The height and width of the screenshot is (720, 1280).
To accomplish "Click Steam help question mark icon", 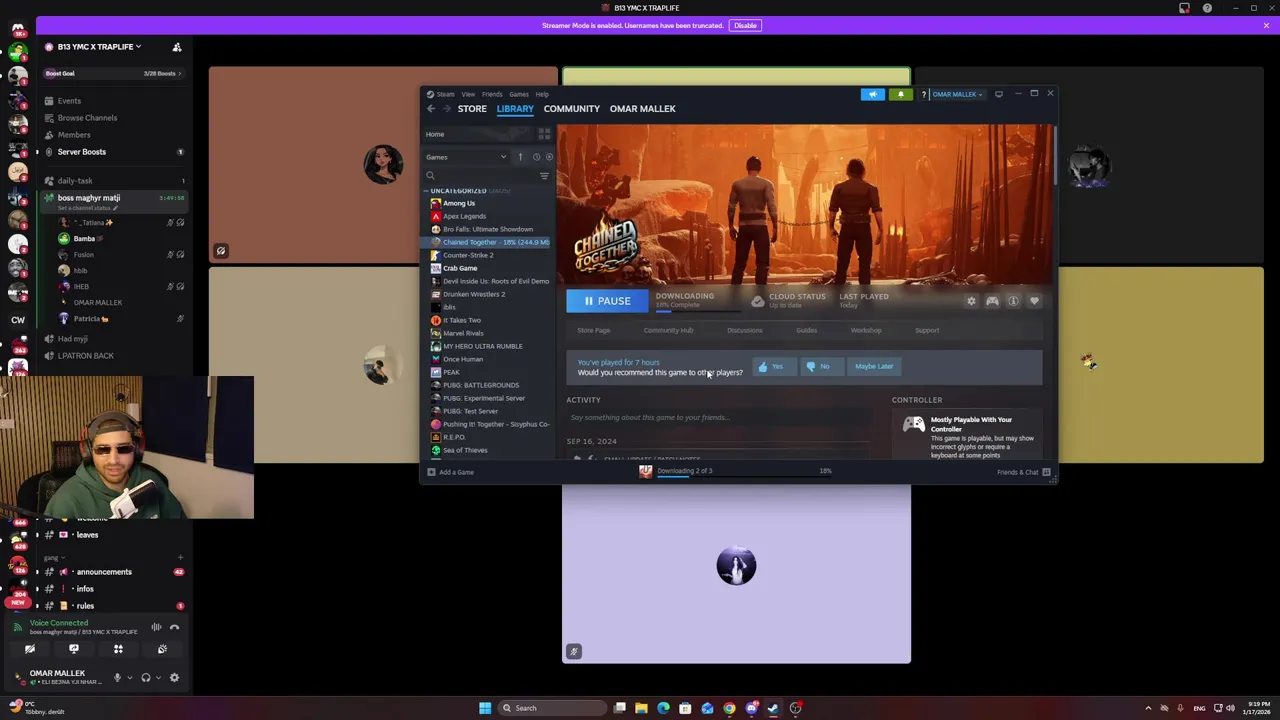I will (x=923, y=94).
